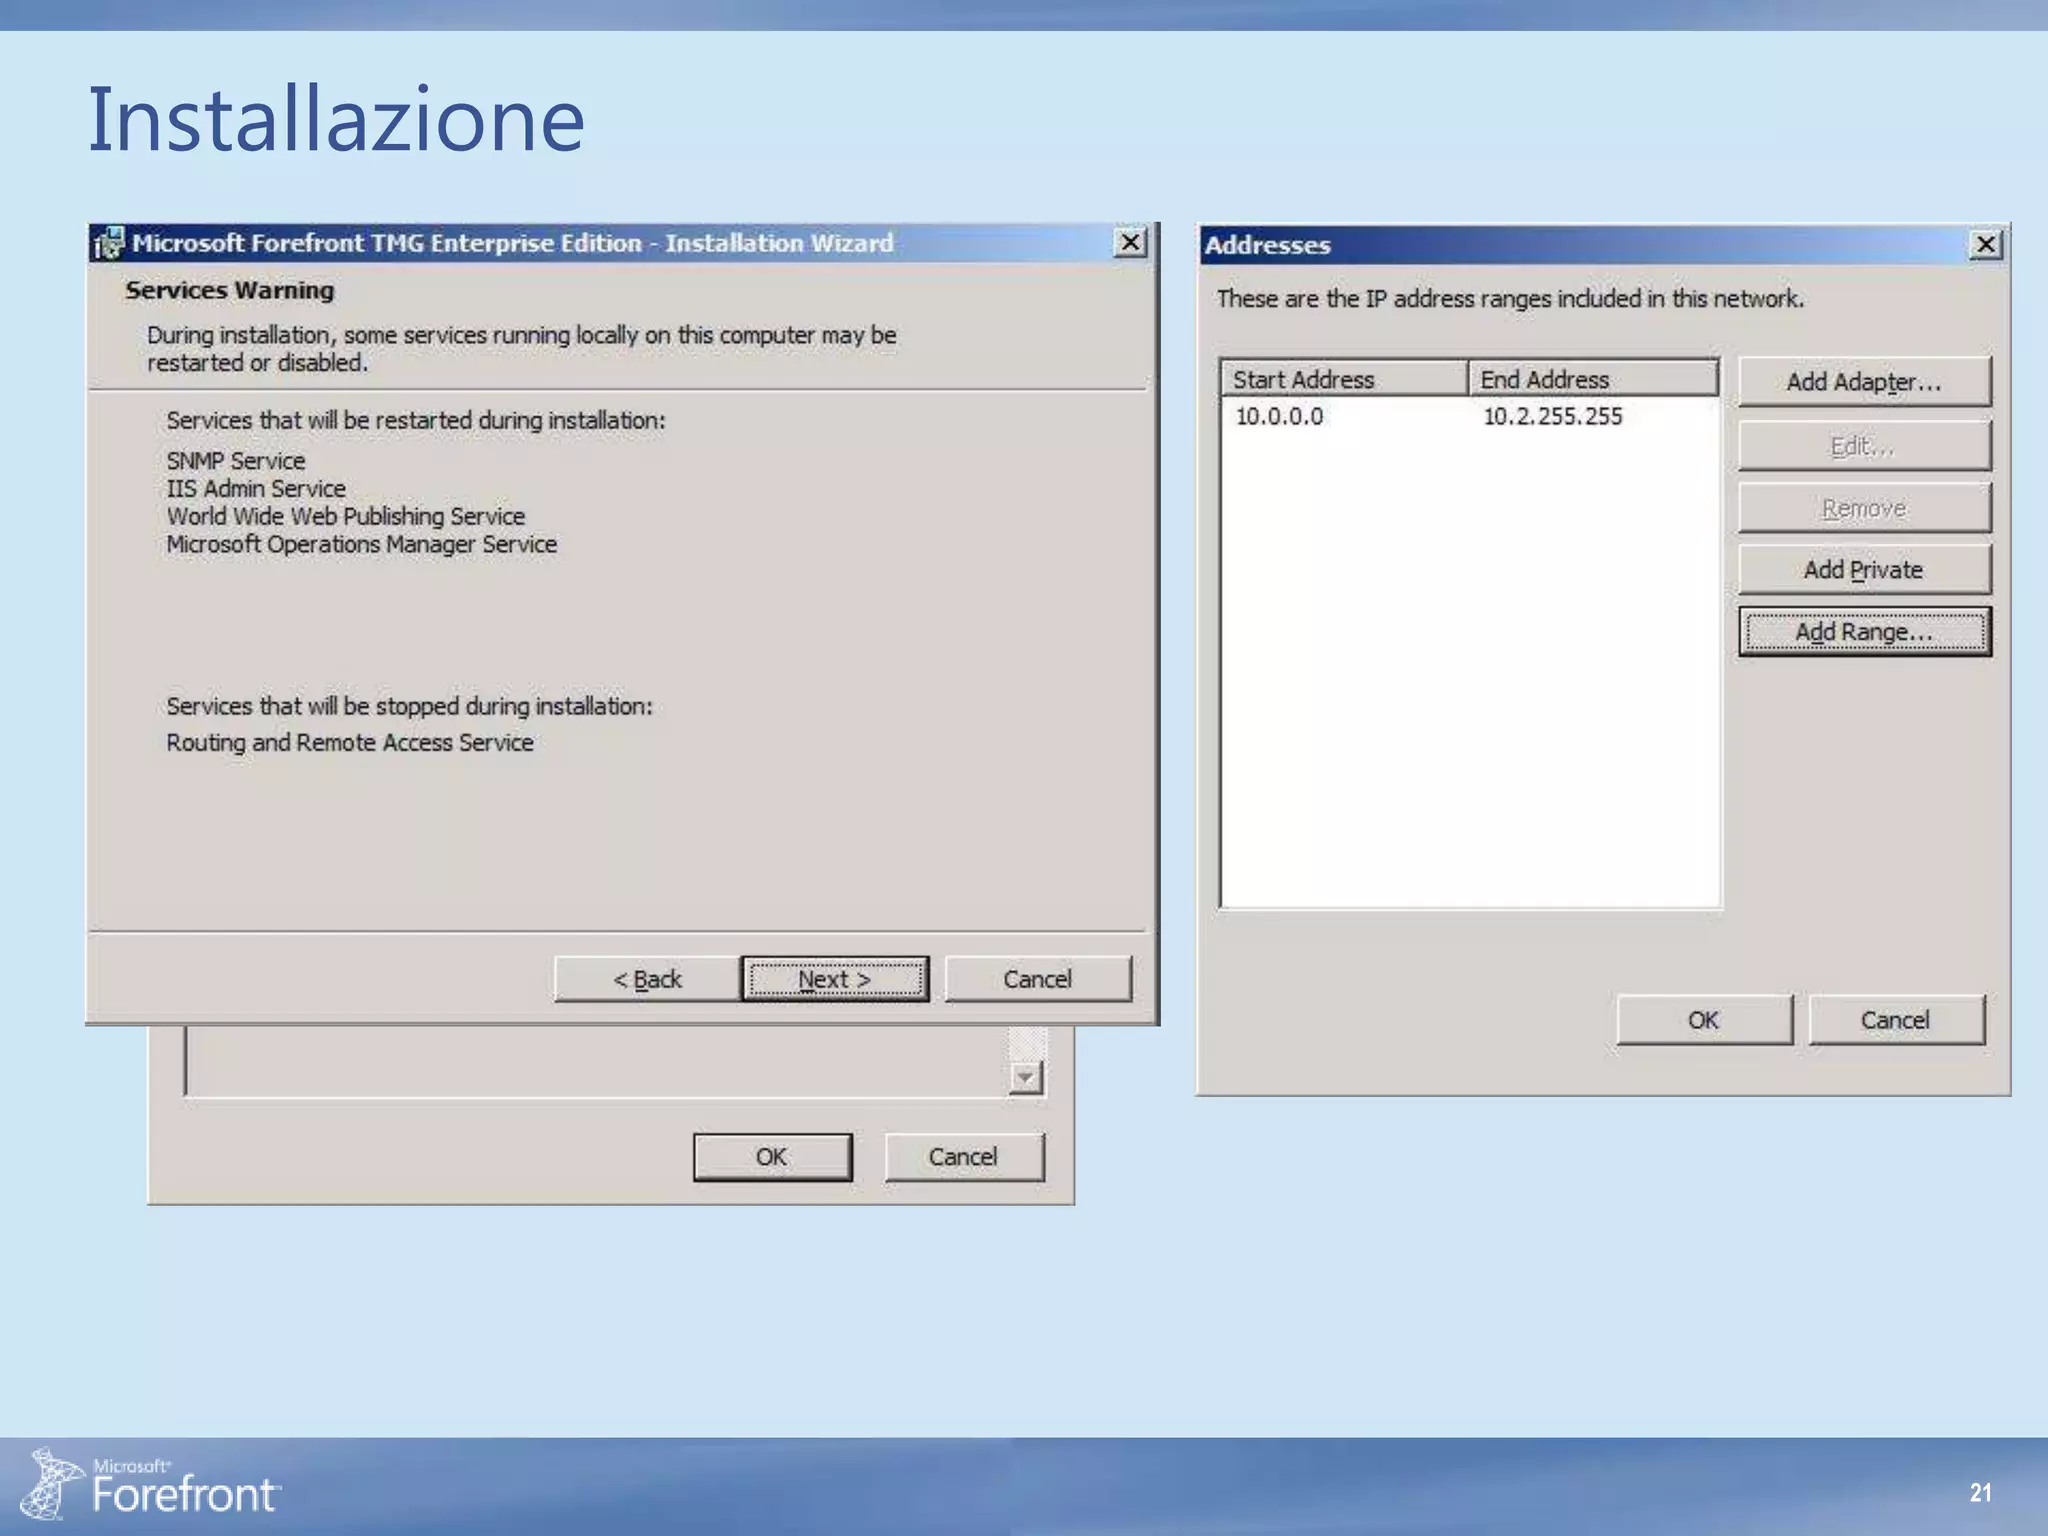Click World Wide Web Publishing Service text
2048x1536 pixels.
(x=346, y=516)
